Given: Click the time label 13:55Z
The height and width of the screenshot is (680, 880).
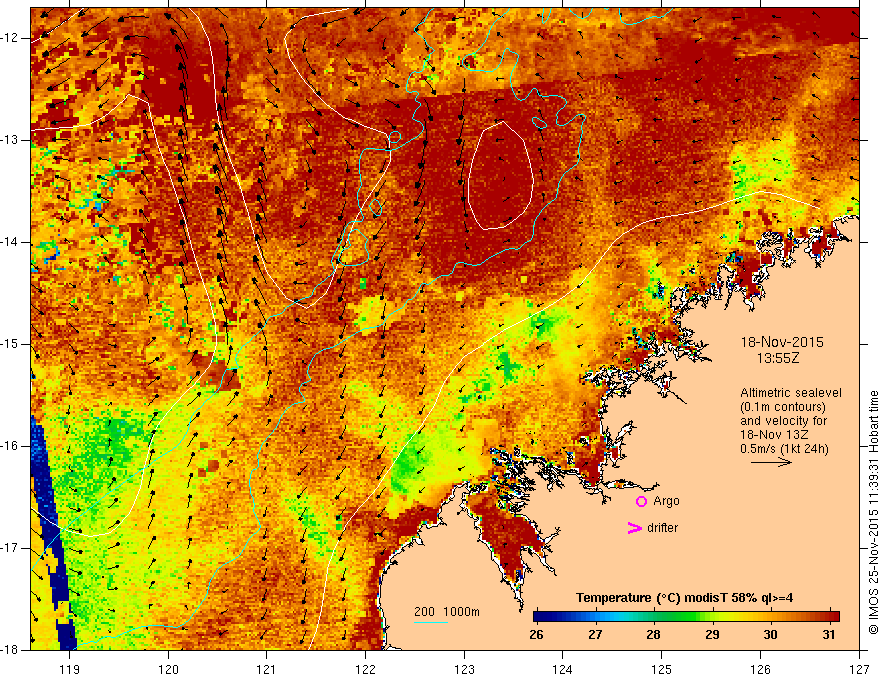Looking at the screenshot, I should click(x=777, y=358).
